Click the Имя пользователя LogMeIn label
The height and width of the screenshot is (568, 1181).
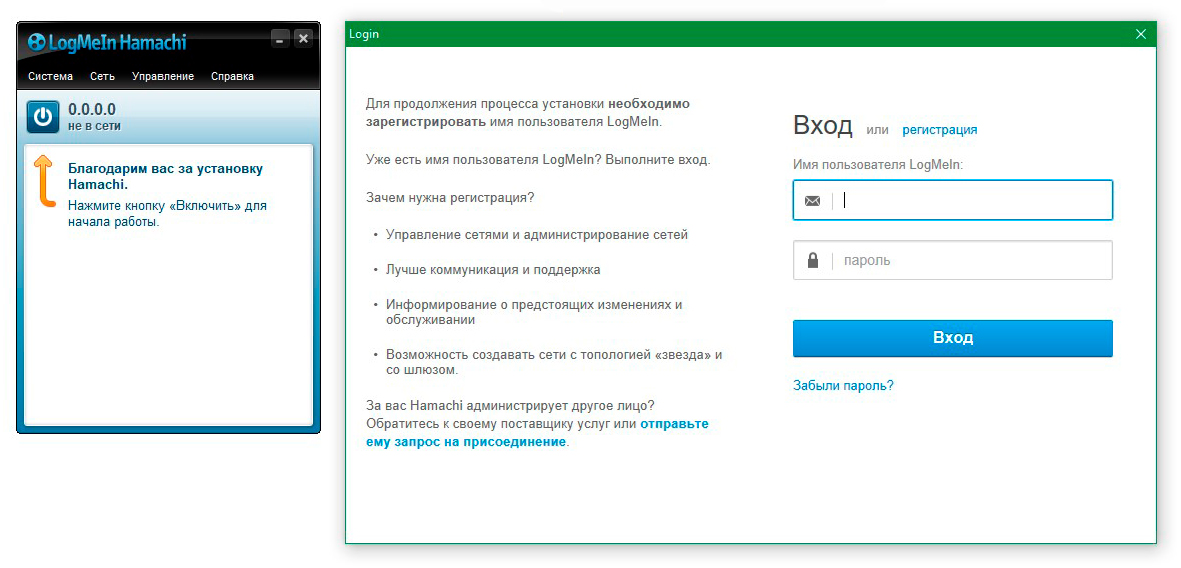click(x=878, y=164)
